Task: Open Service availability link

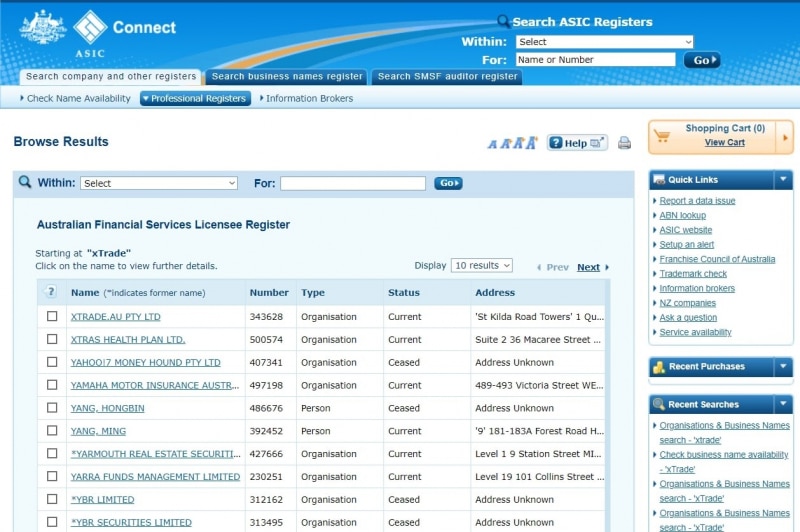Action: point(695,333)
